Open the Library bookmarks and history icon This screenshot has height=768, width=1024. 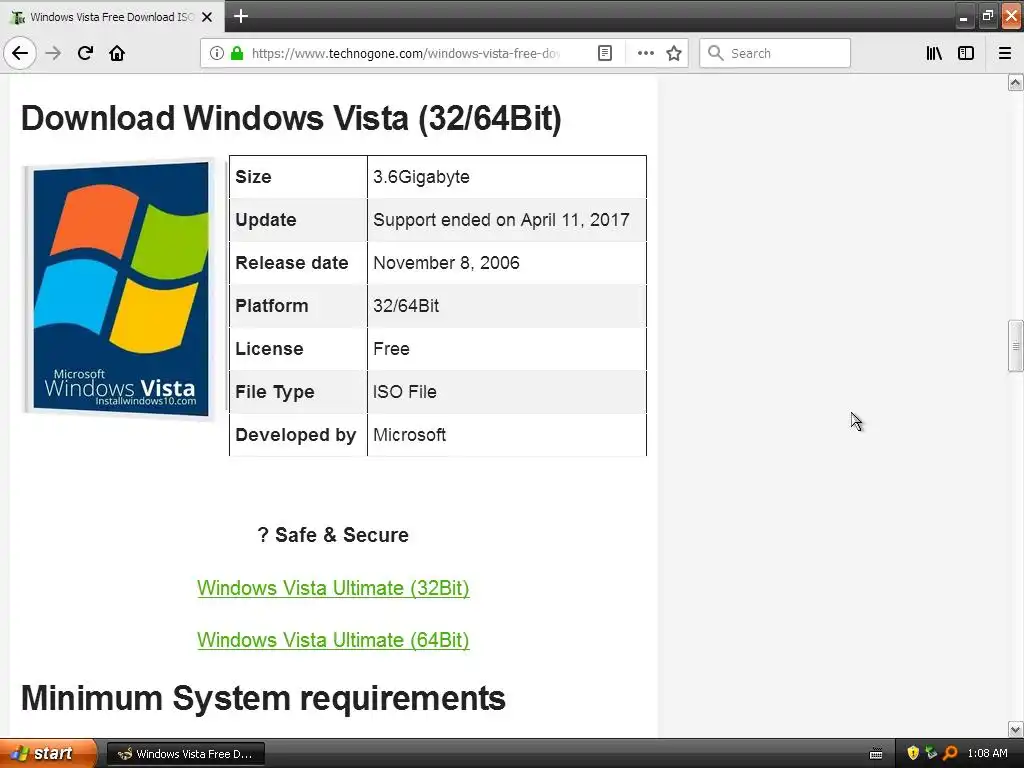(x=934, y=54)
